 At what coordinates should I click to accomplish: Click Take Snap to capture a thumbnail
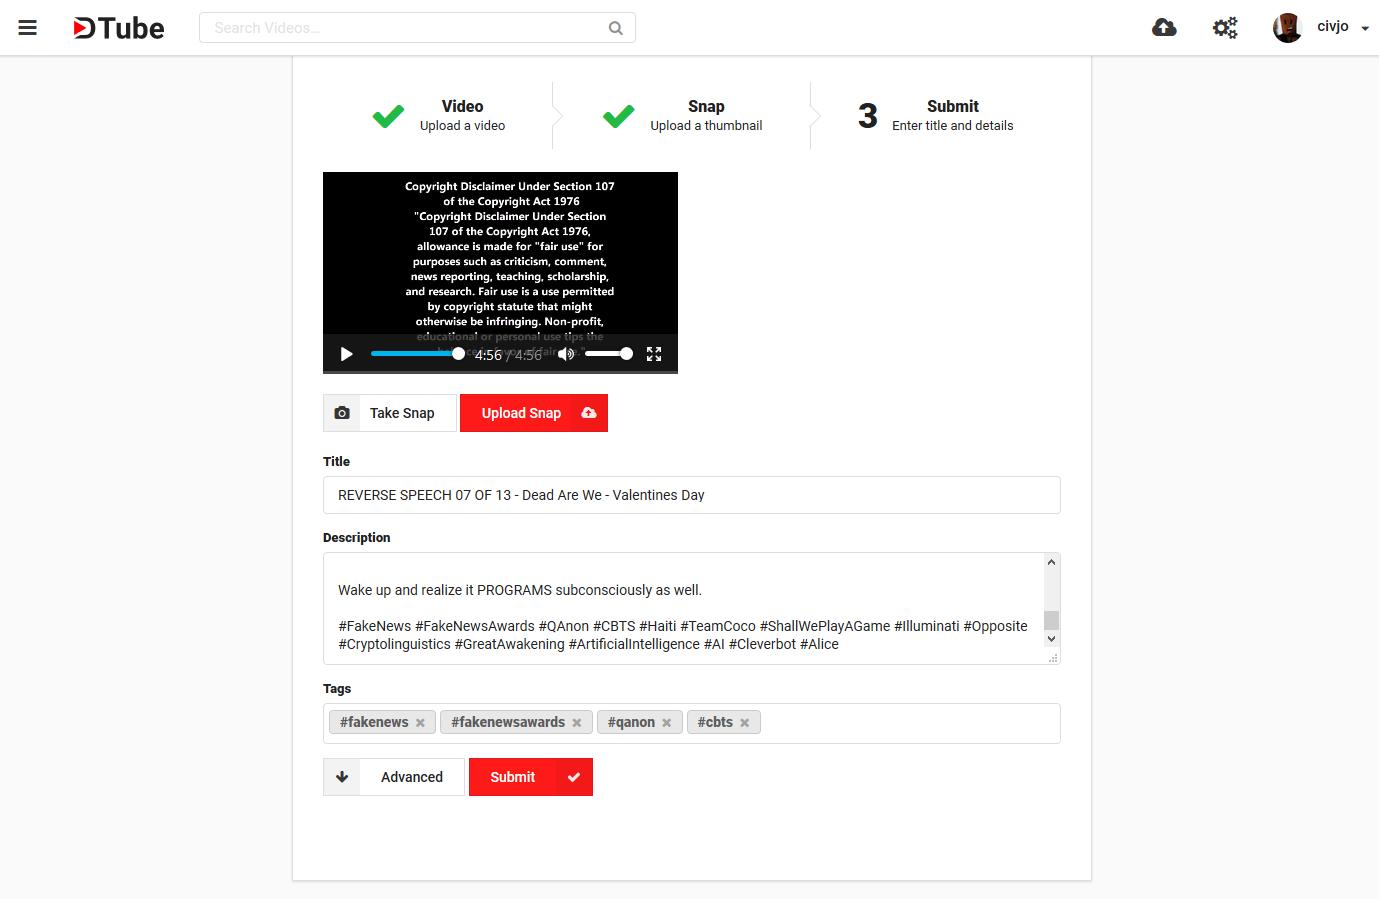tap(402, 412)
